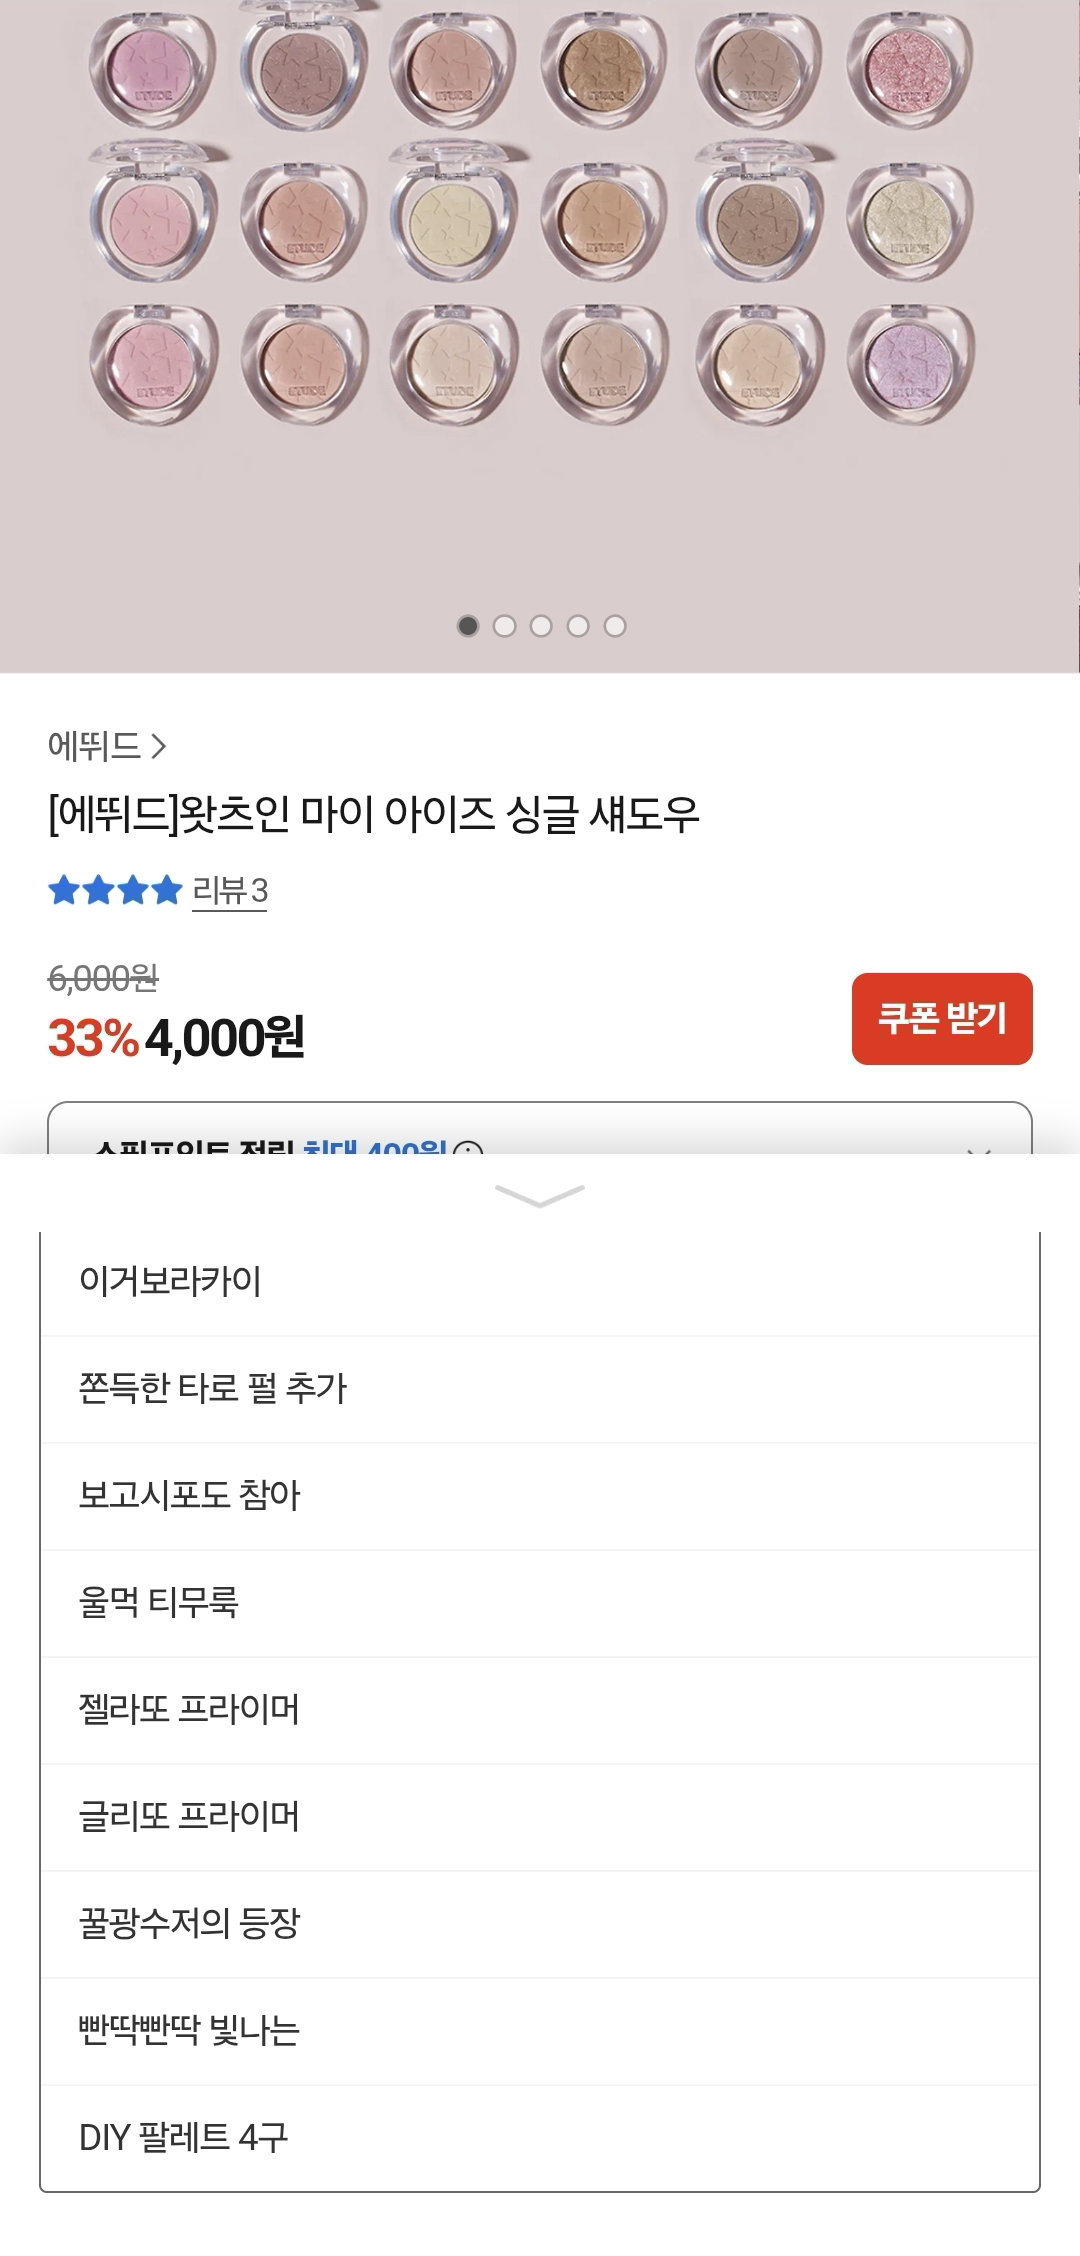Expand the shopping point accrual chevron

click(x=979, y=1148)
